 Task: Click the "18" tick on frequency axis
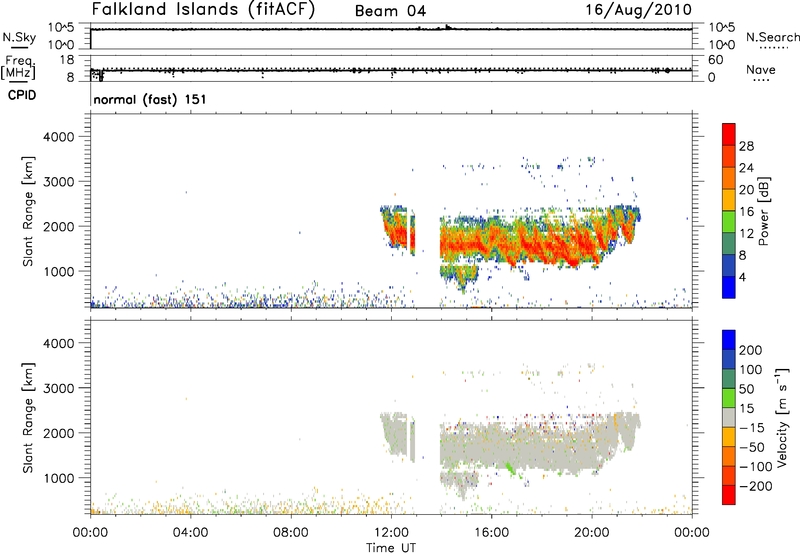(67, 60)
